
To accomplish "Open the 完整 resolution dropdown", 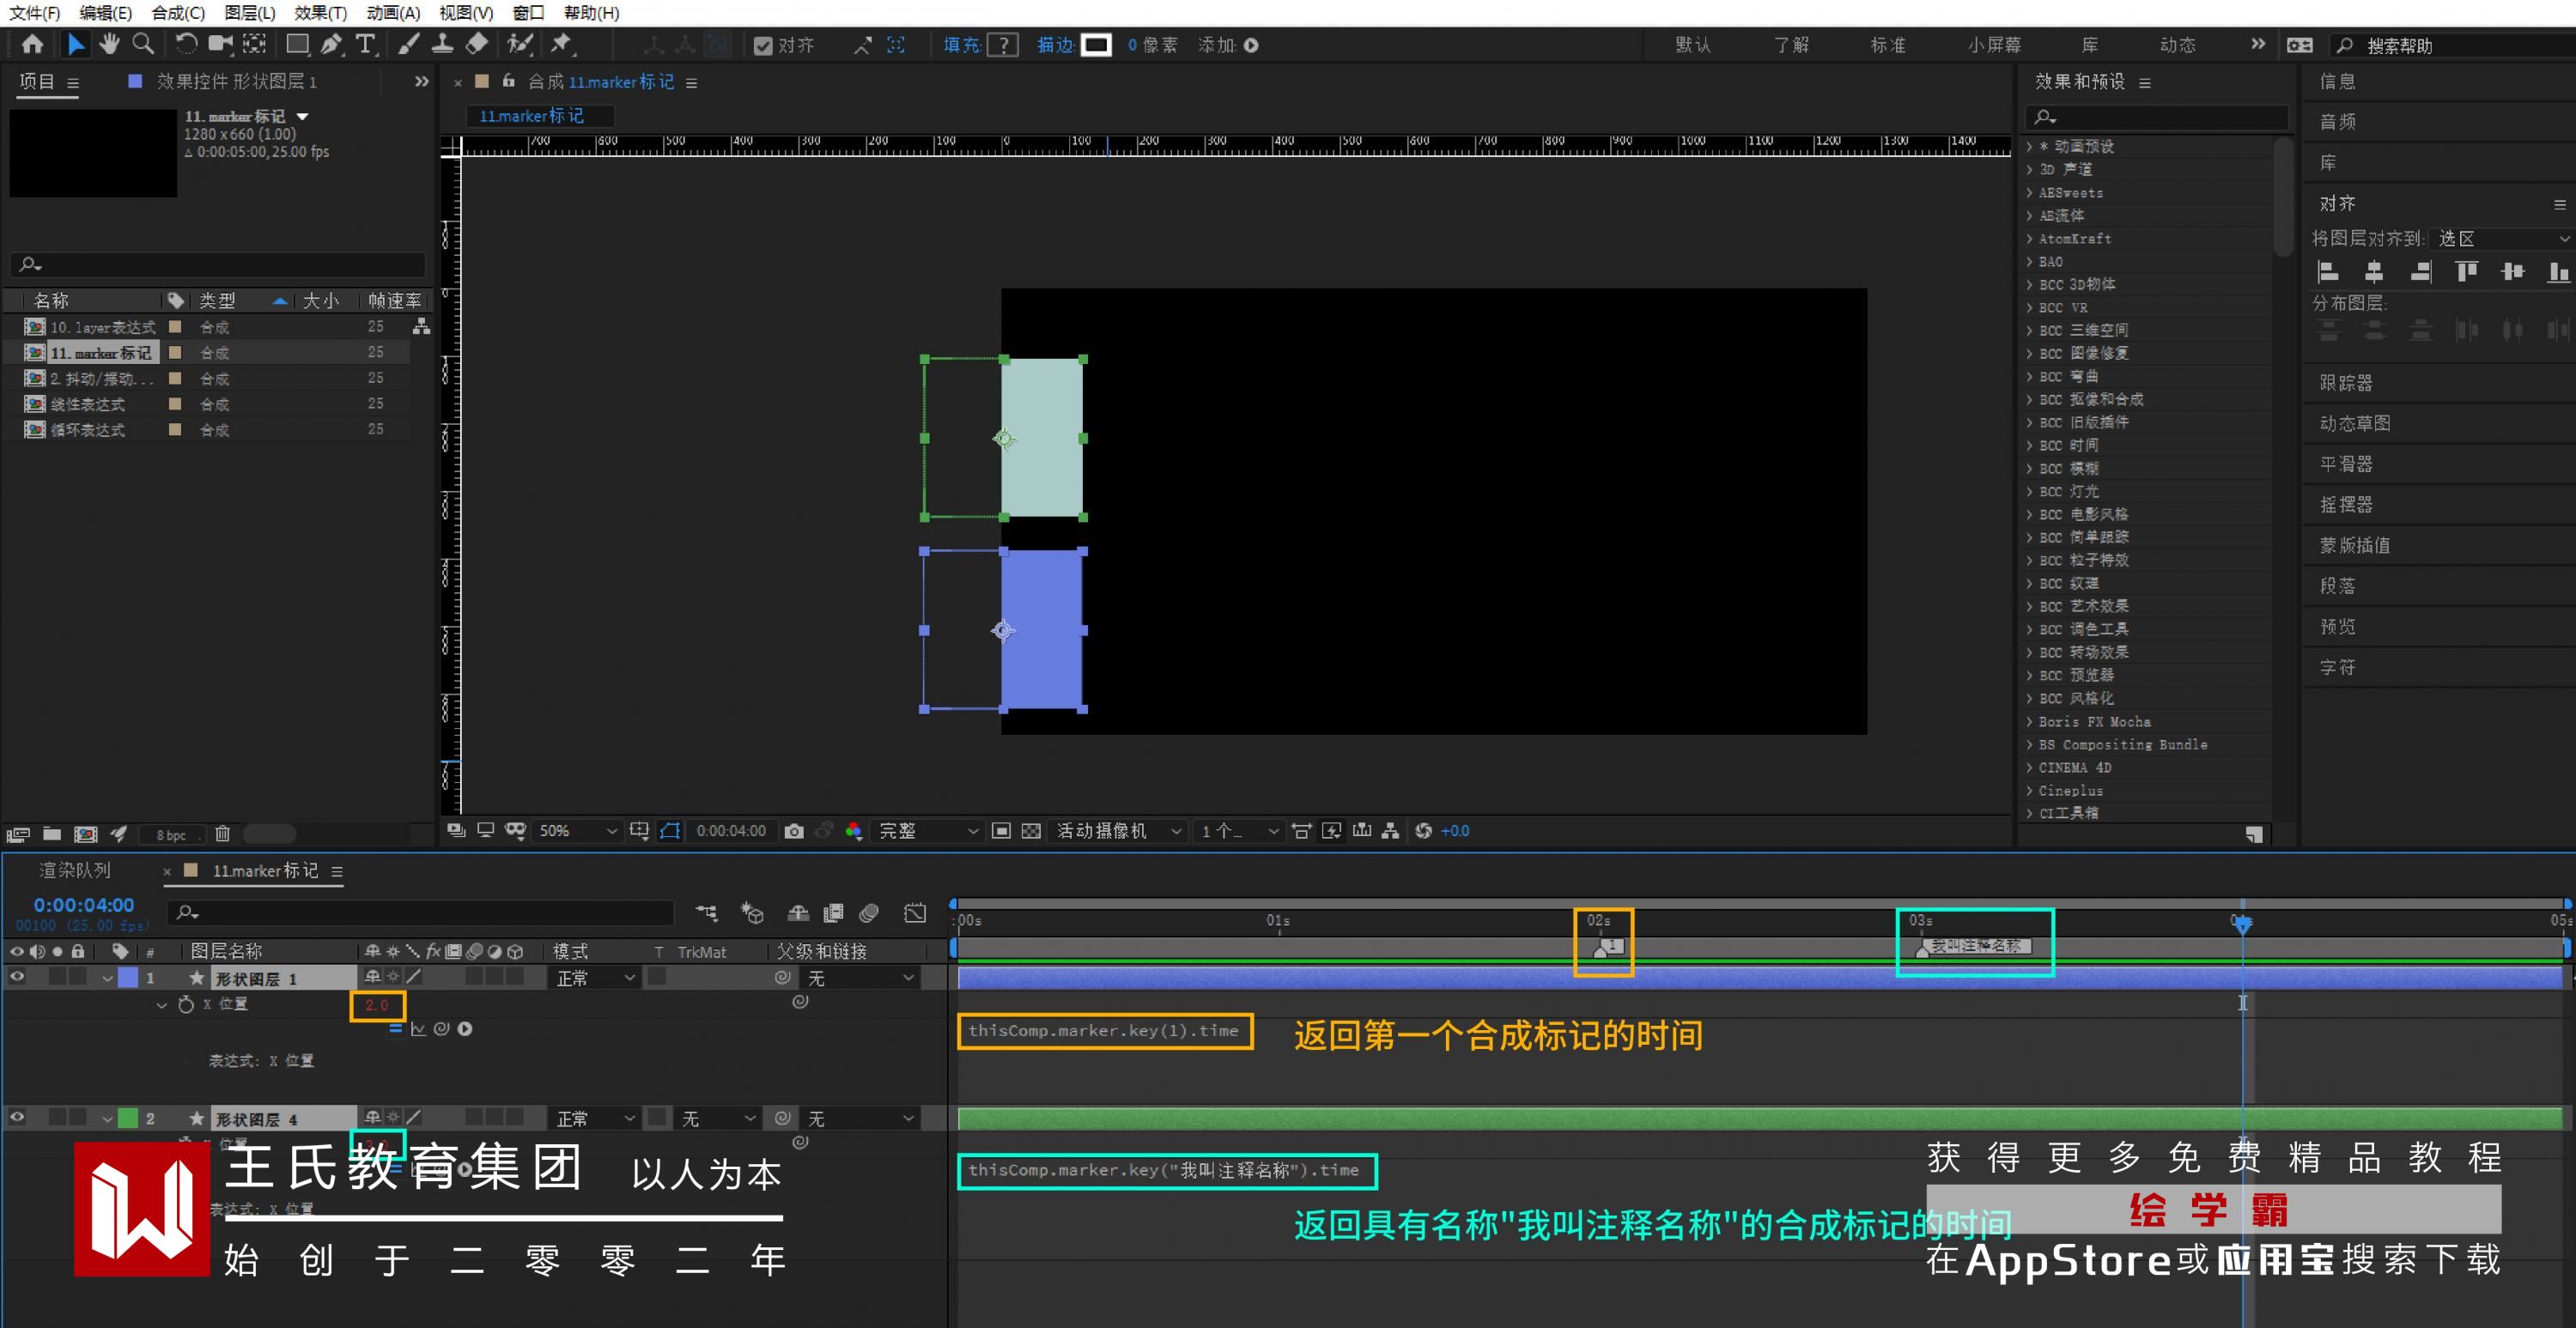I will pyautogui.click(x=927, y=831).
